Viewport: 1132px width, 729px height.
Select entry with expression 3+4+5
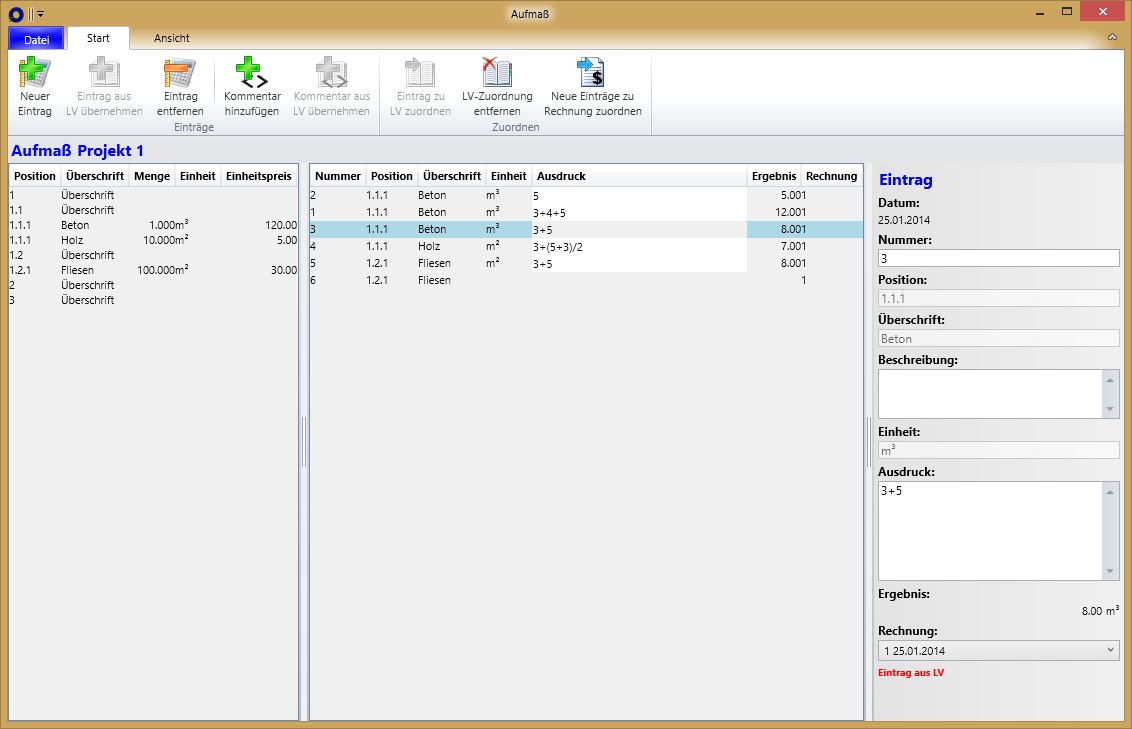click(586, 212)
